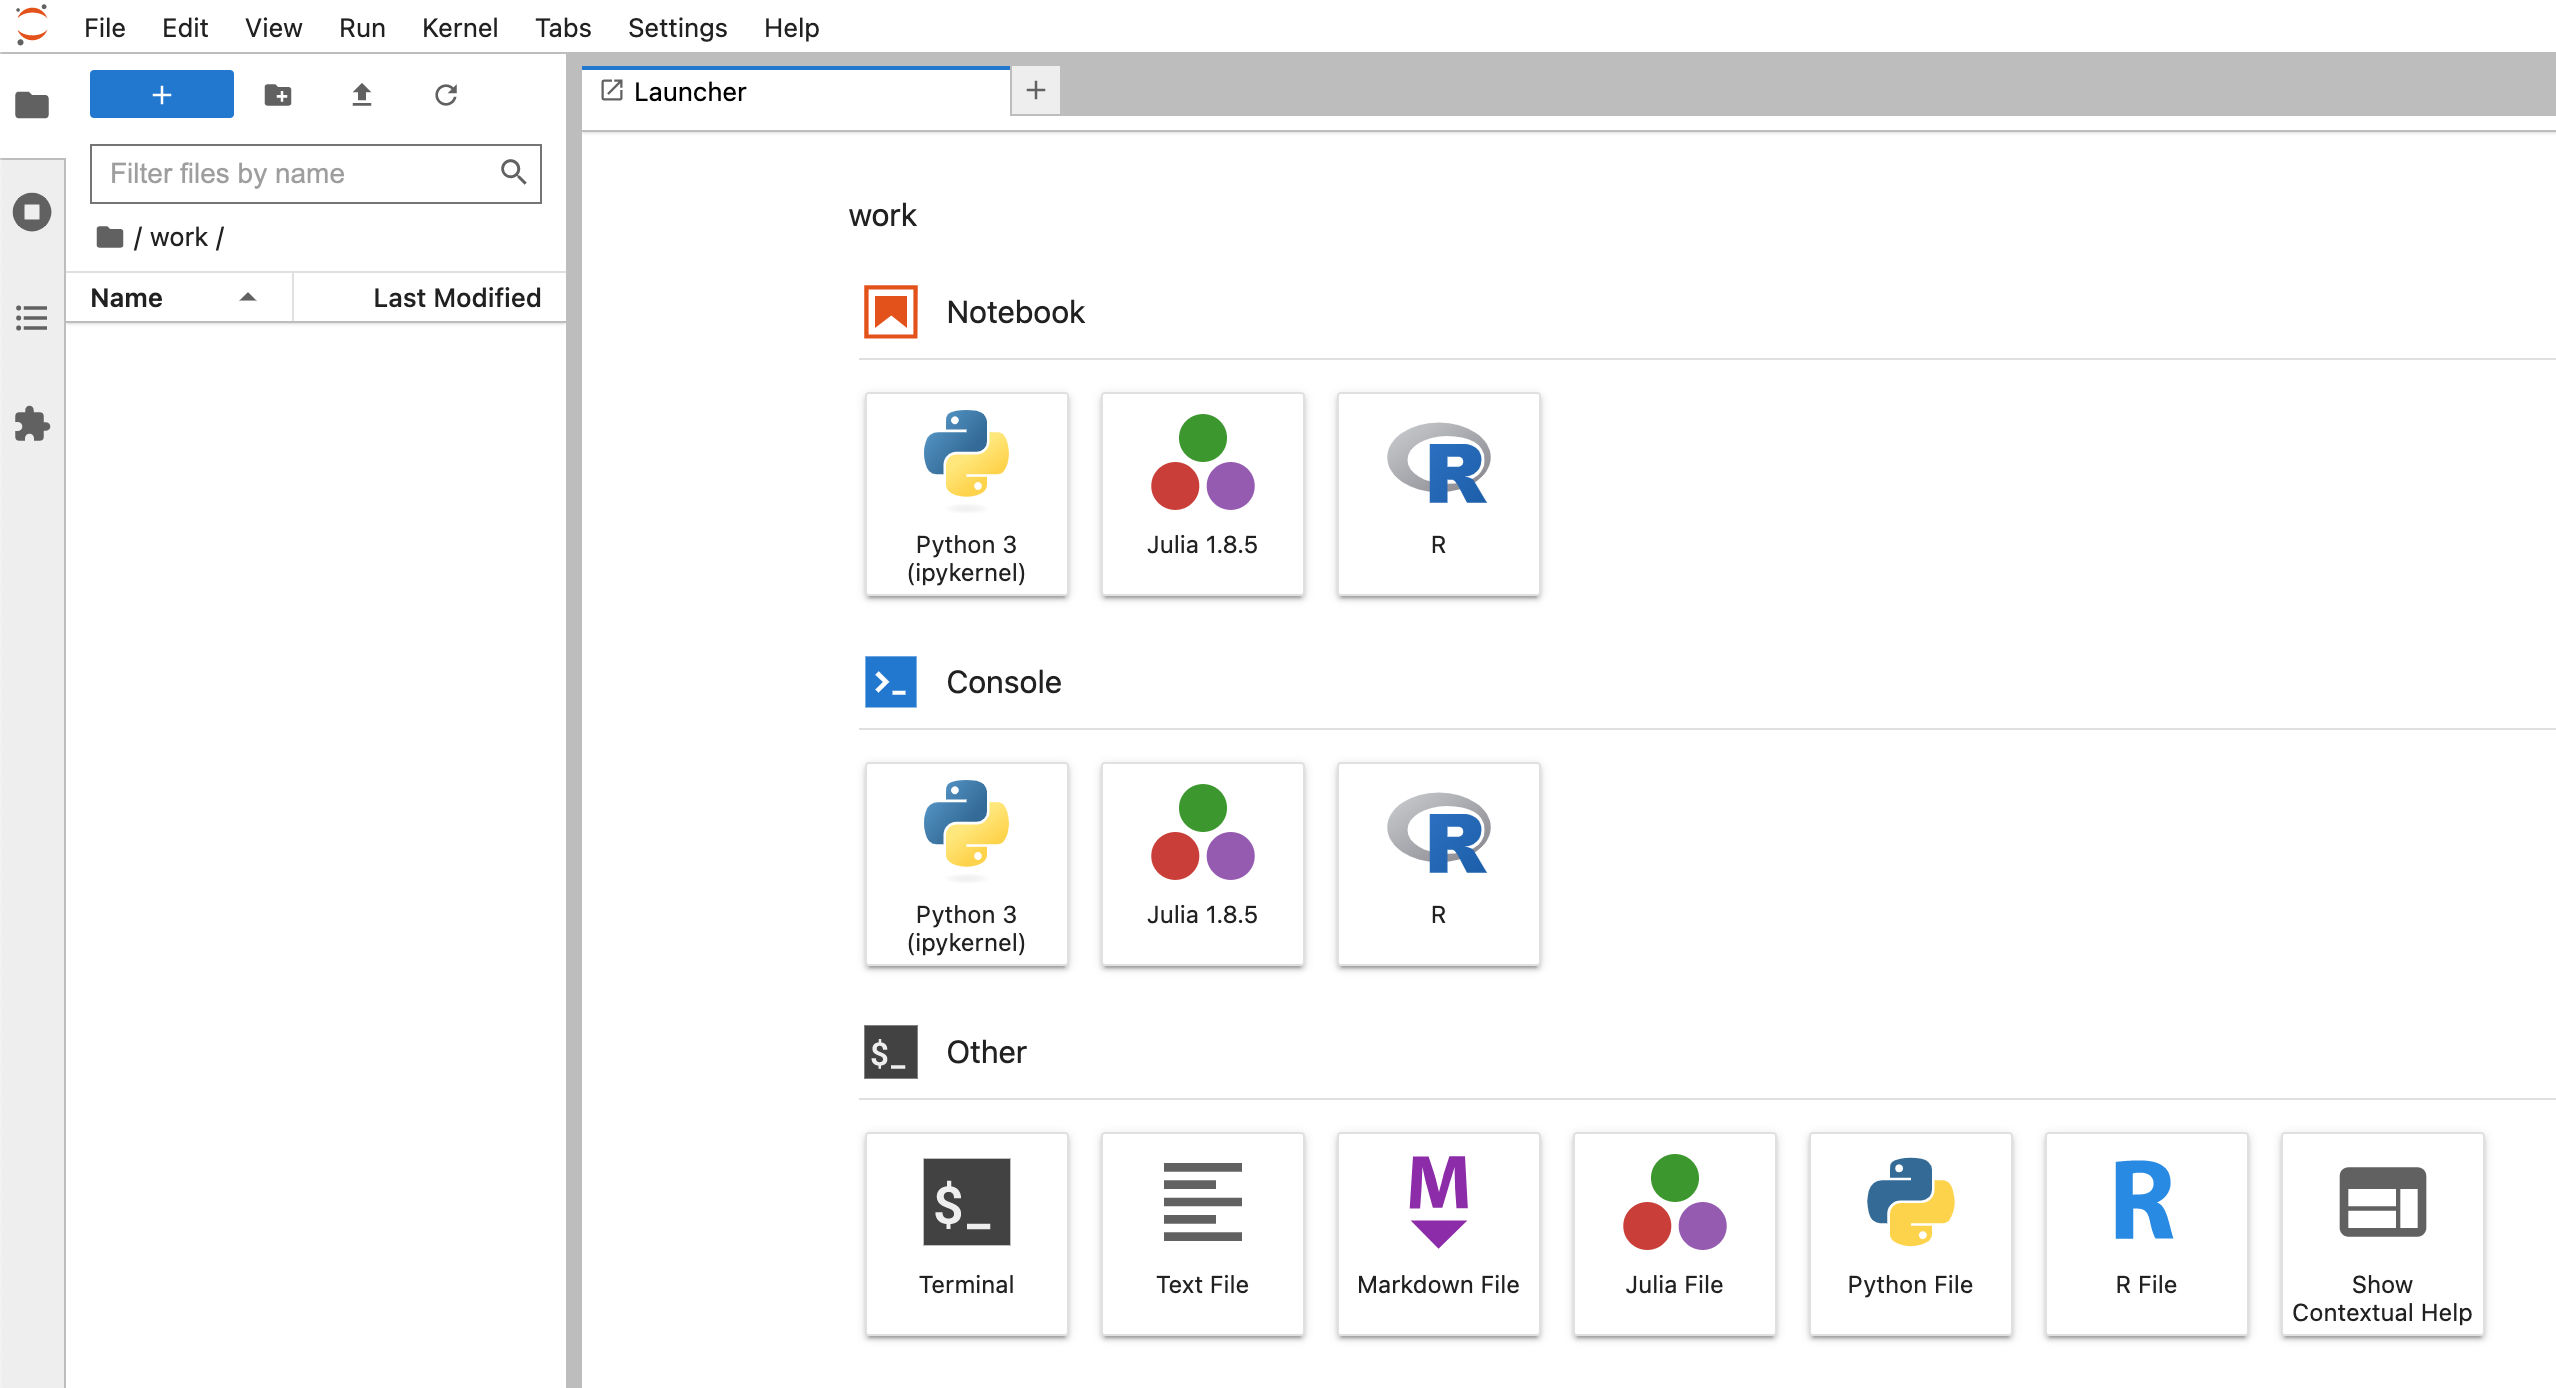Add a new tab with the plus button

point(1035,91)
